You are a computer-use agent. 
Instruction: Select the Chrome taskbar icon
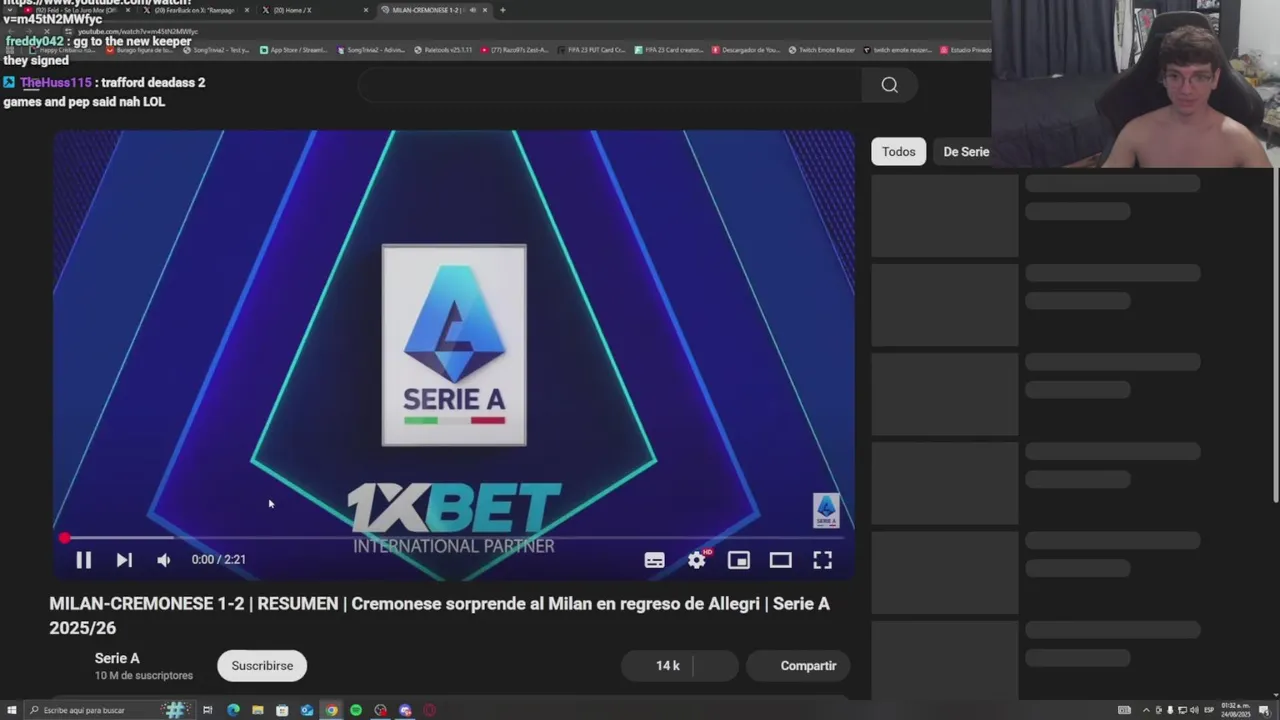pyautogui.click(x=331, y=710)
